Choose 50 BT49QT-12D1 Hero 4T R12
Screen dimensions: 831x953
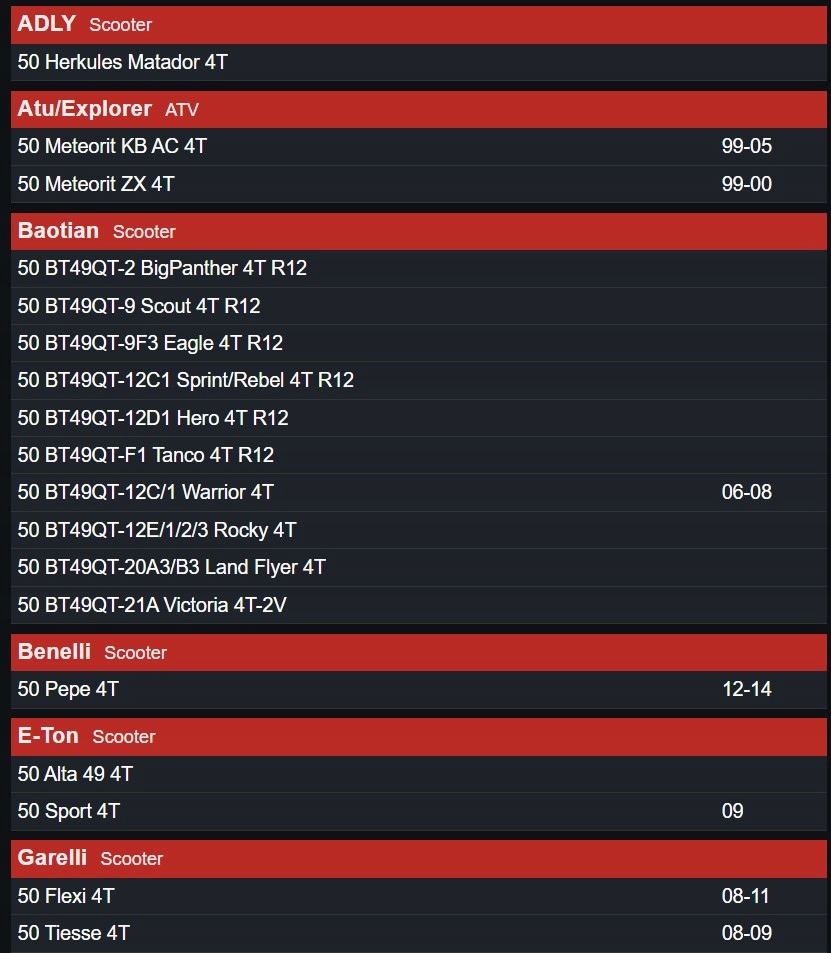coord(418,418)
